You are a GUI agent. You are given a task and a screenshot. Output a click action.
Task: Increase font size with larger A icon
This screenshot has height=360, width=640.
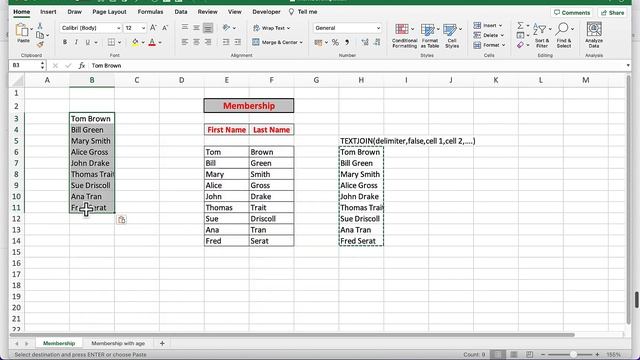click(153, 28)
